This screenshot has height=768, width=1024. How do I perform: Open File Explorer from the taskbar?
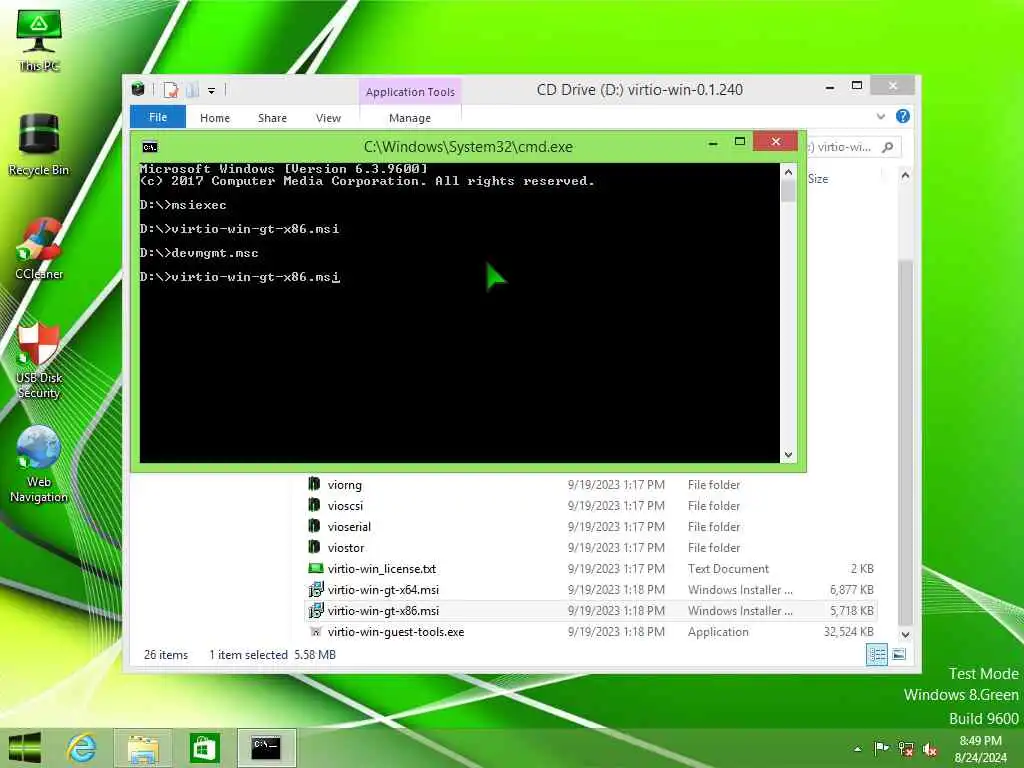(142, 748)
